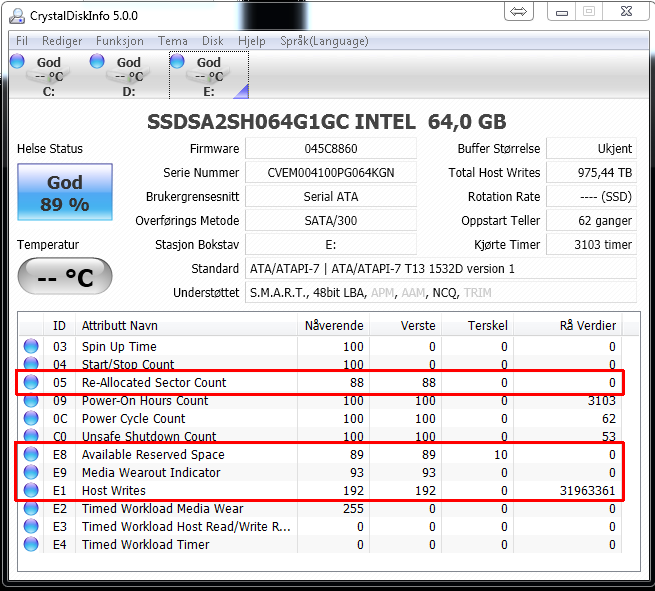Click the blue status orb for drive D:
655x591 pixels.
[x=97, y=61]
